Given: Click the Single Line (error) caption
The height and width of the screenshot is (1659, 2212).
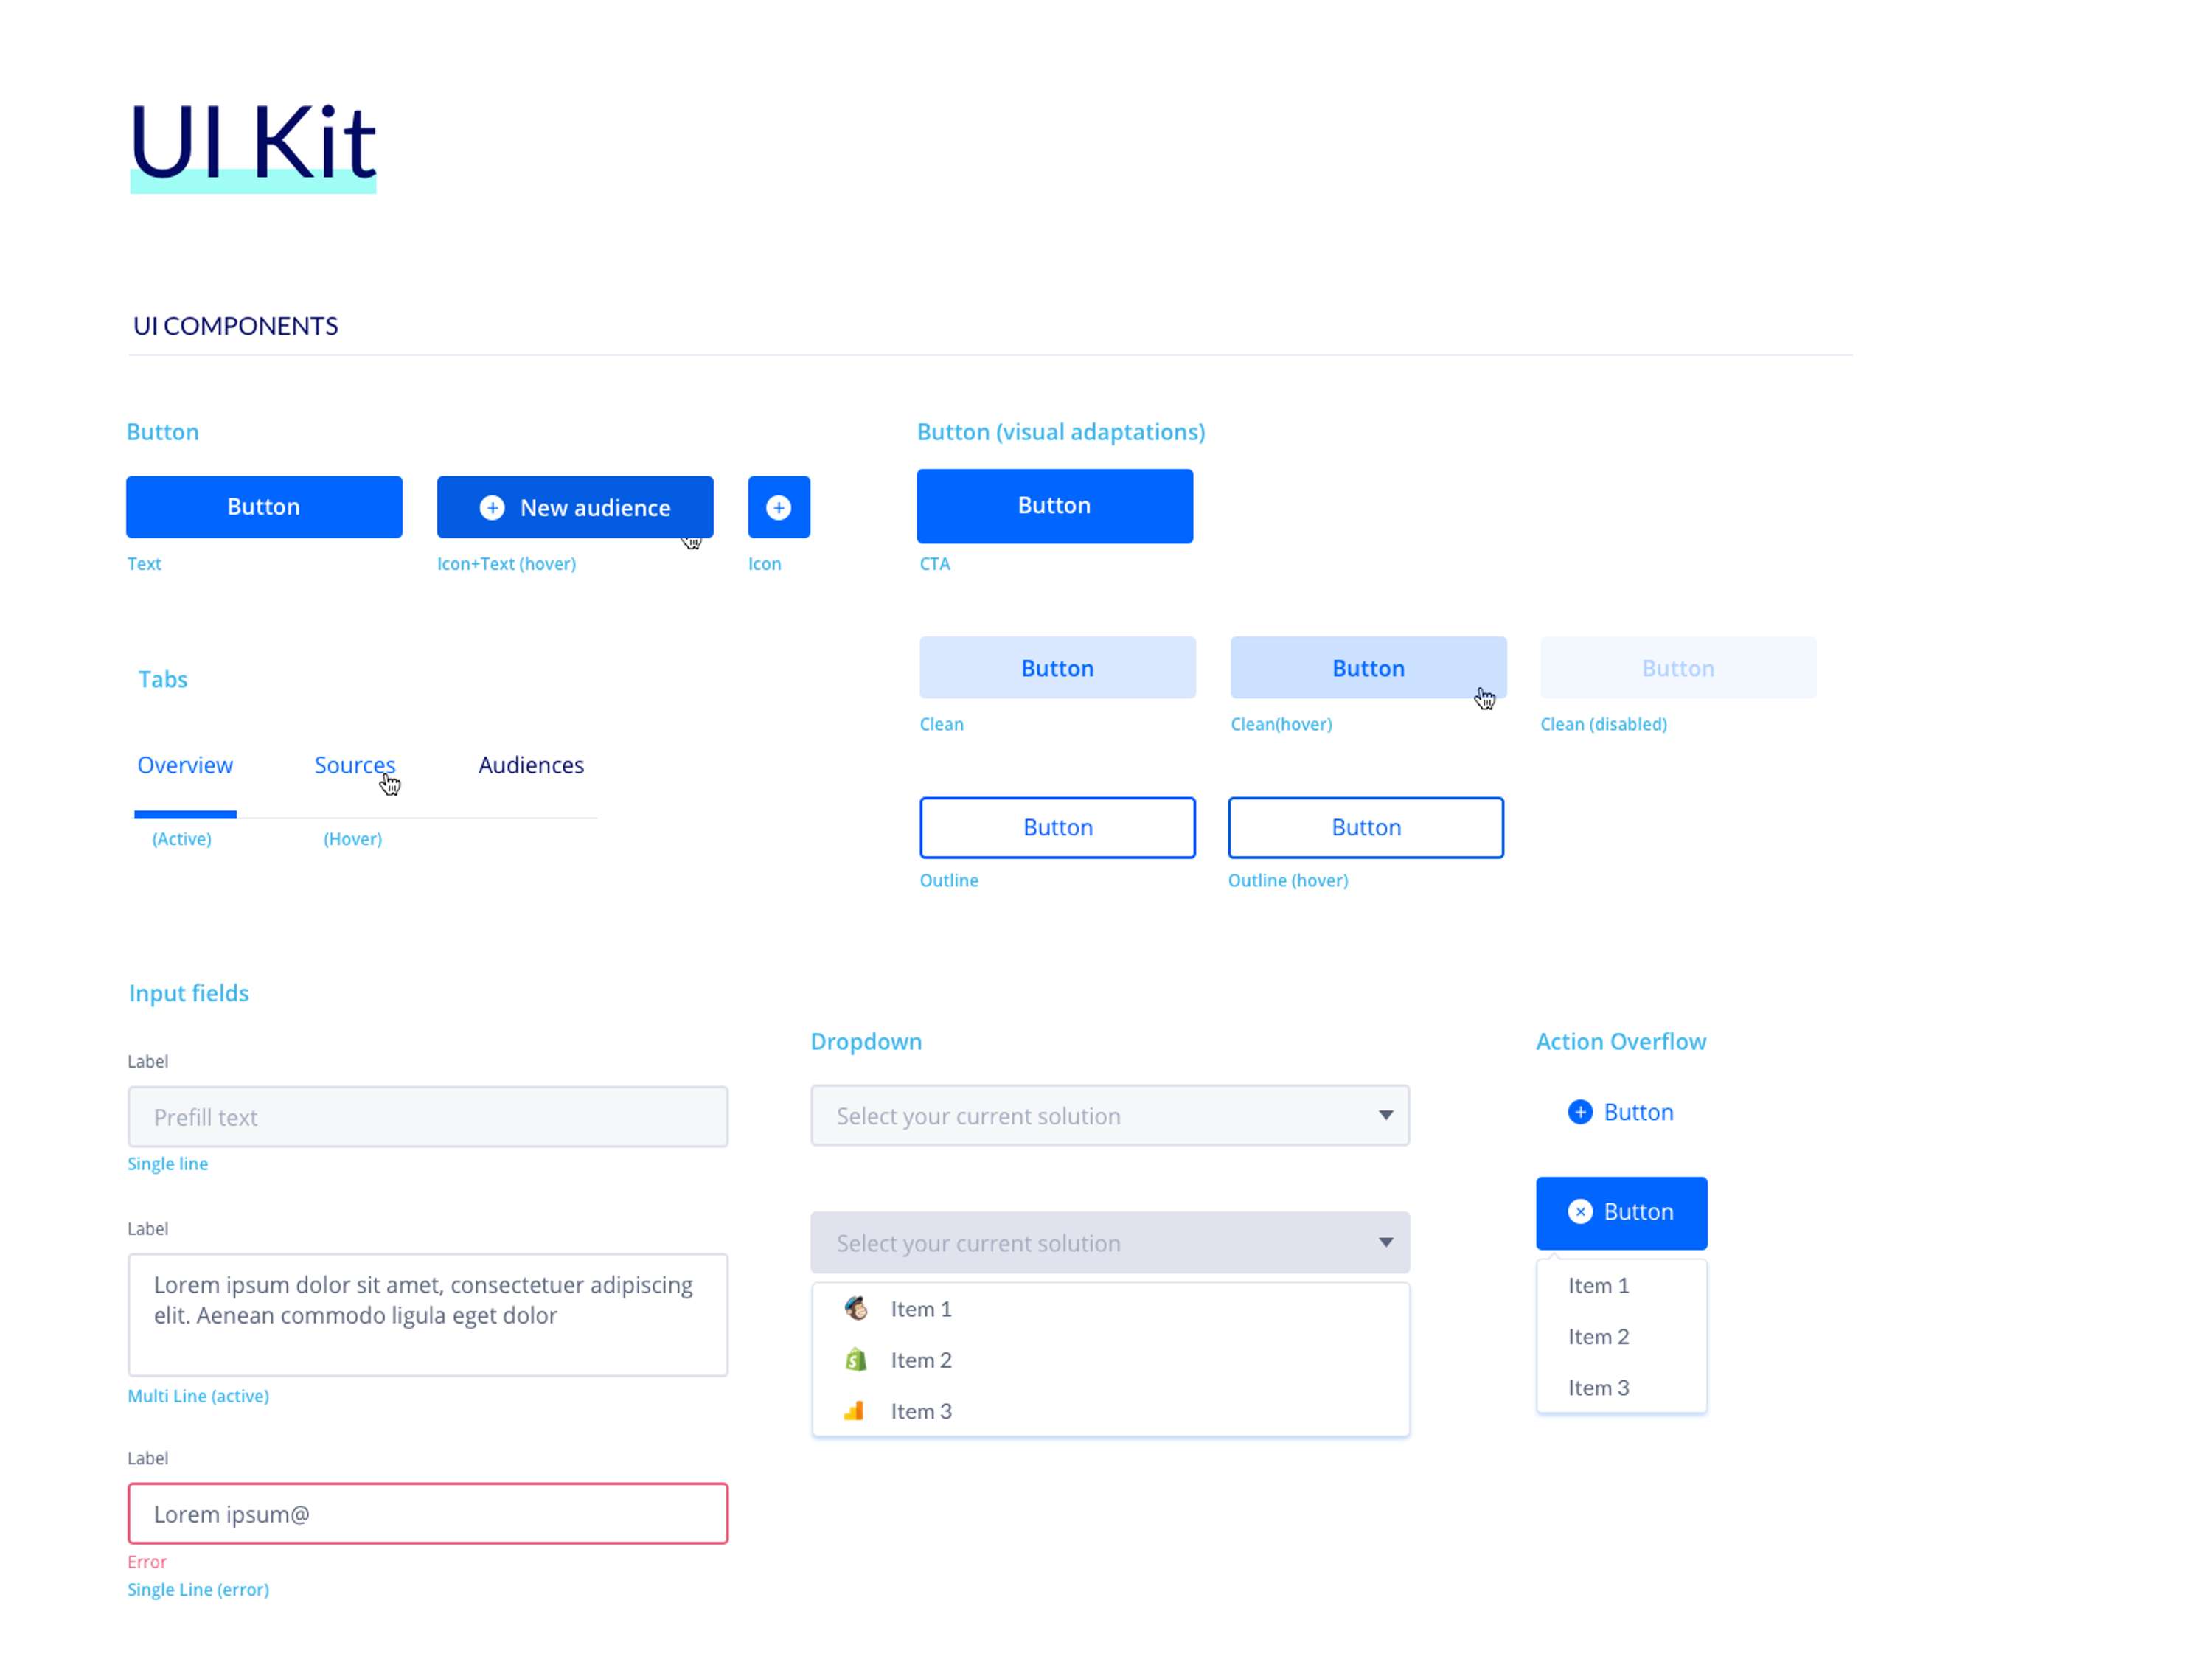Looking at the screenshot, I should tap(198, 1590).
